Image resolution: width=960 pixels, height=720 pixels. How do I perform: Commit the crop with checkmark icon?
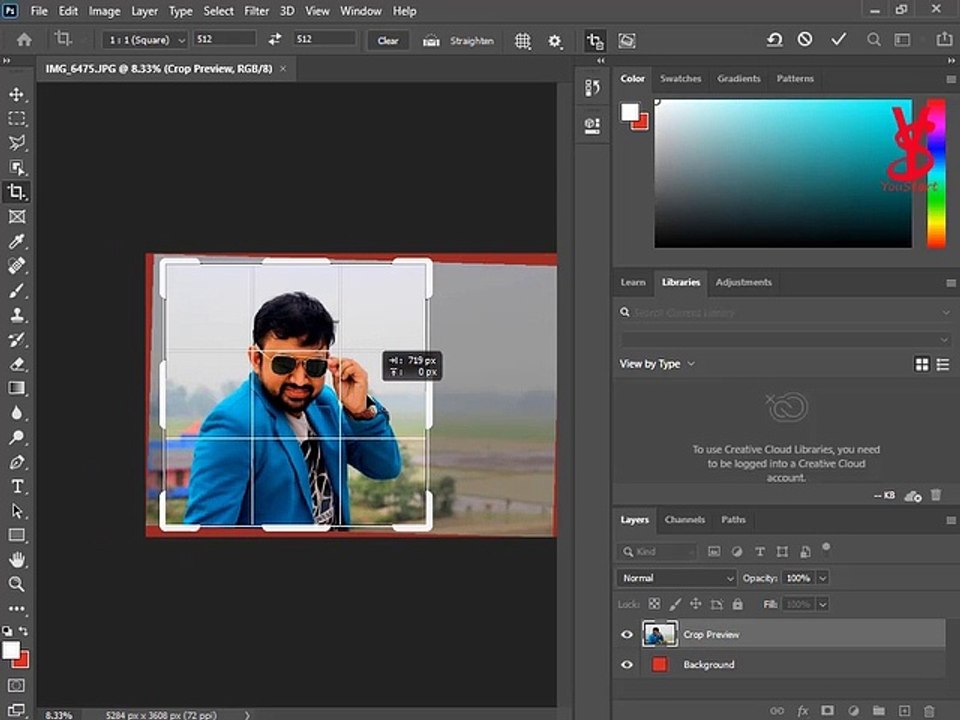[838, 40]
